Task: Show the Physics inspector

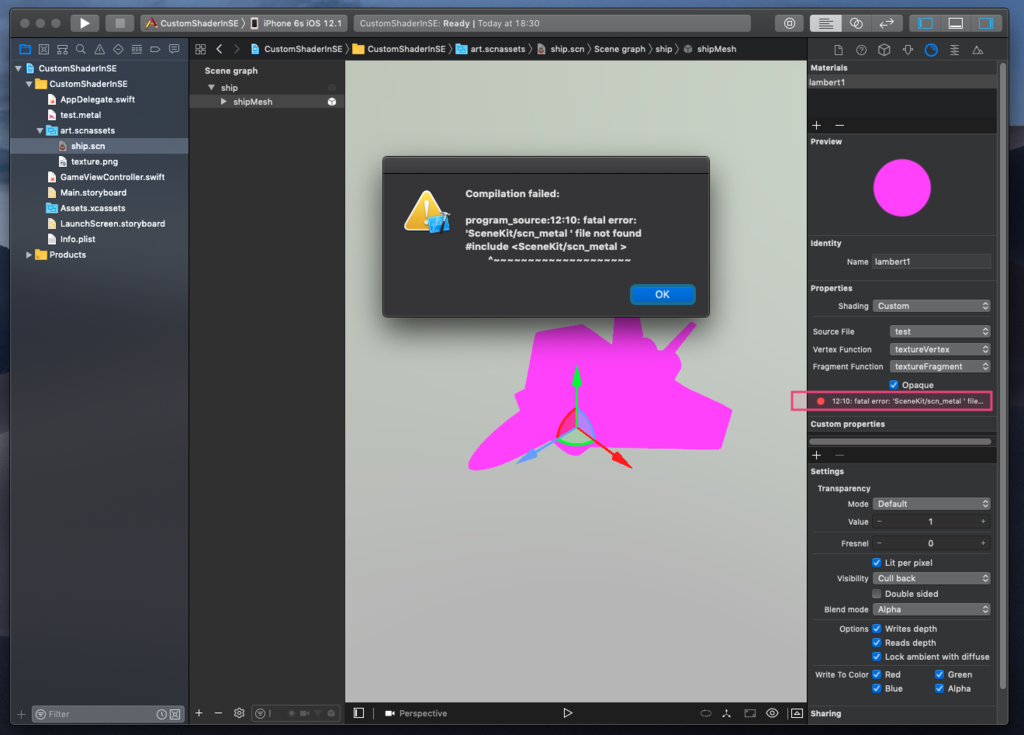Action: pyautogui.click(x=954, y=50)
